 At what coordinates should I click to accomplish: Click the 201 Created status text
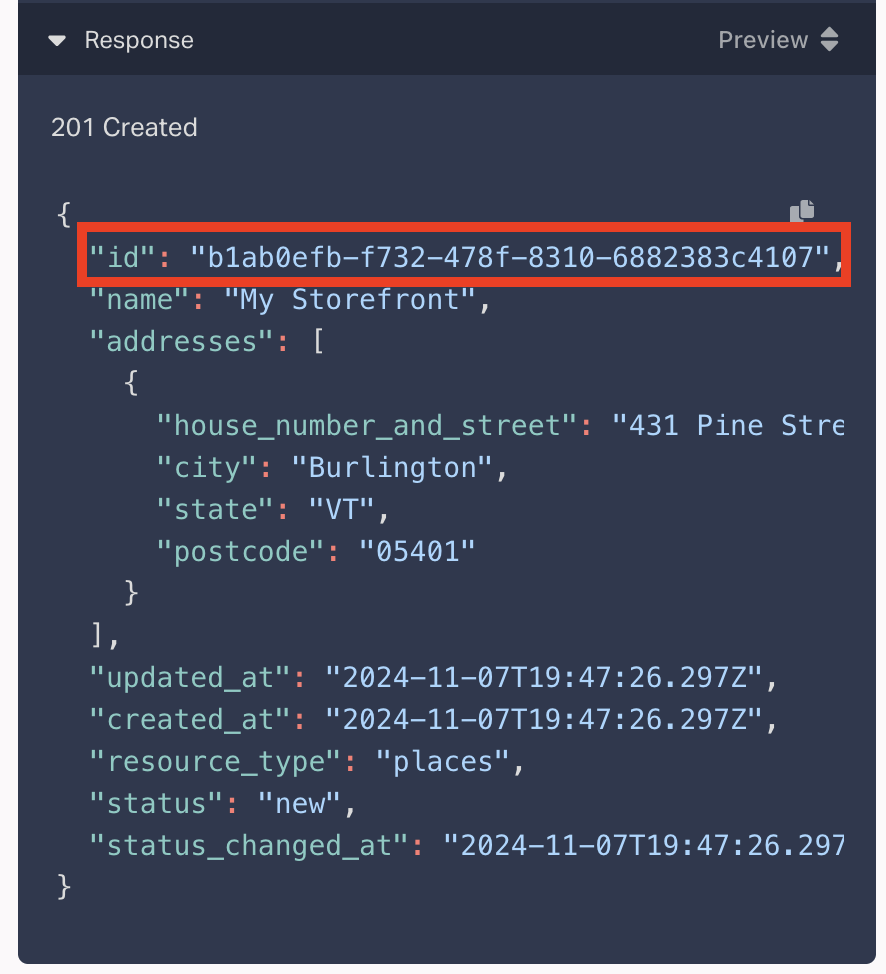click(x=124, y=127)
